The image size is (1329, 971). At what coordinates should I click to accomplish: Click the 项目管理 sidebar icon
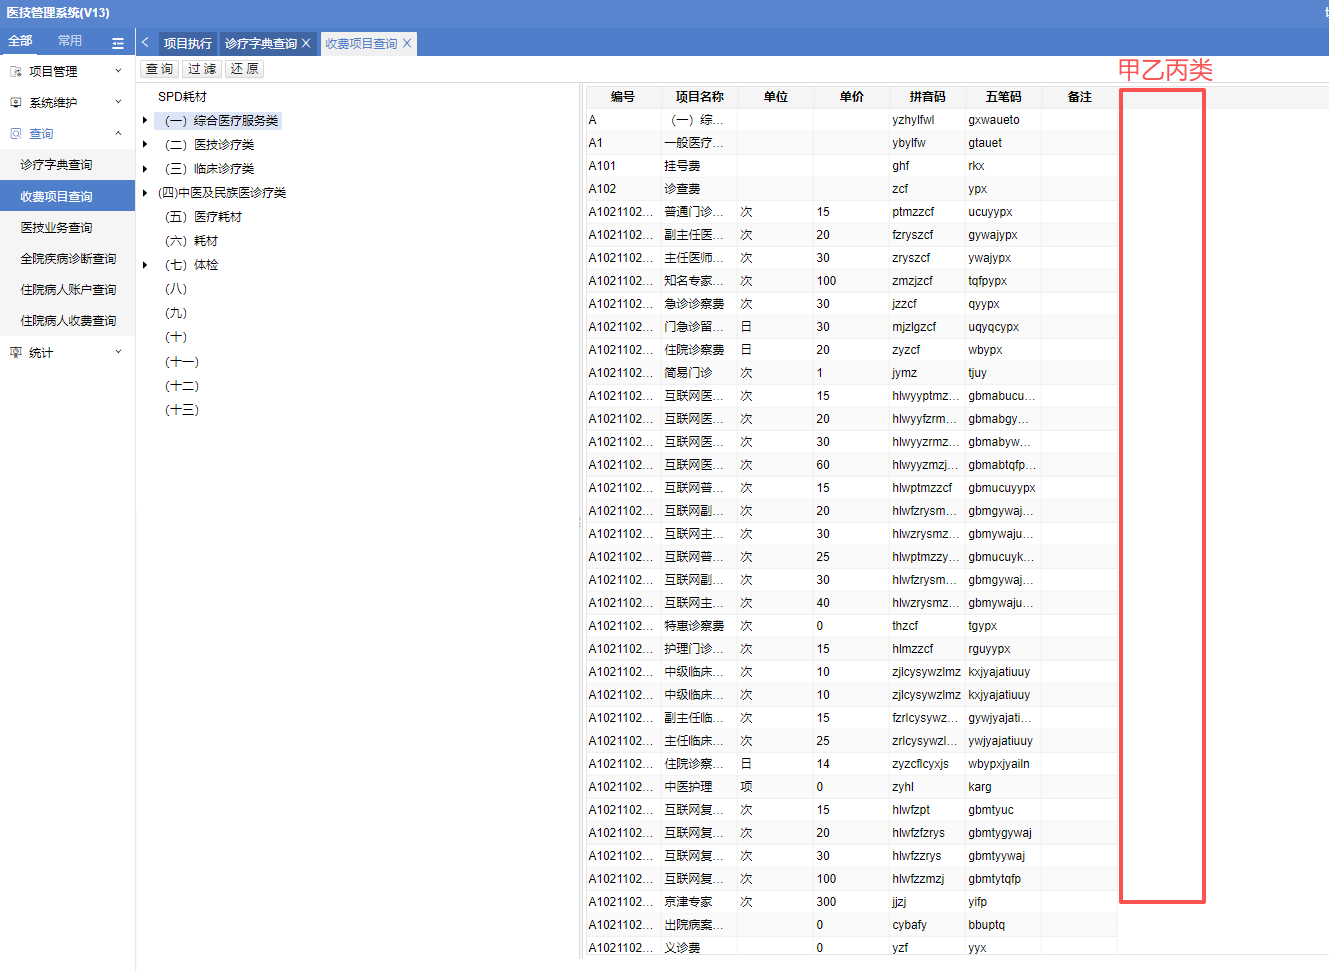point(16,72)
